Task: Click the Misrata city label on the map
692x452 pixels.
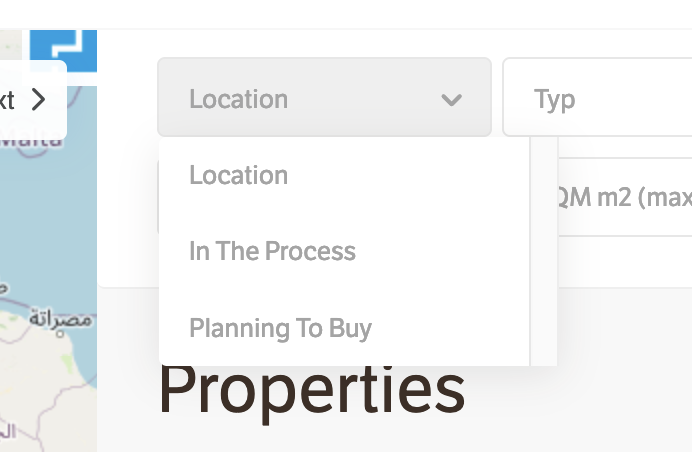Action: coord(60,319)
